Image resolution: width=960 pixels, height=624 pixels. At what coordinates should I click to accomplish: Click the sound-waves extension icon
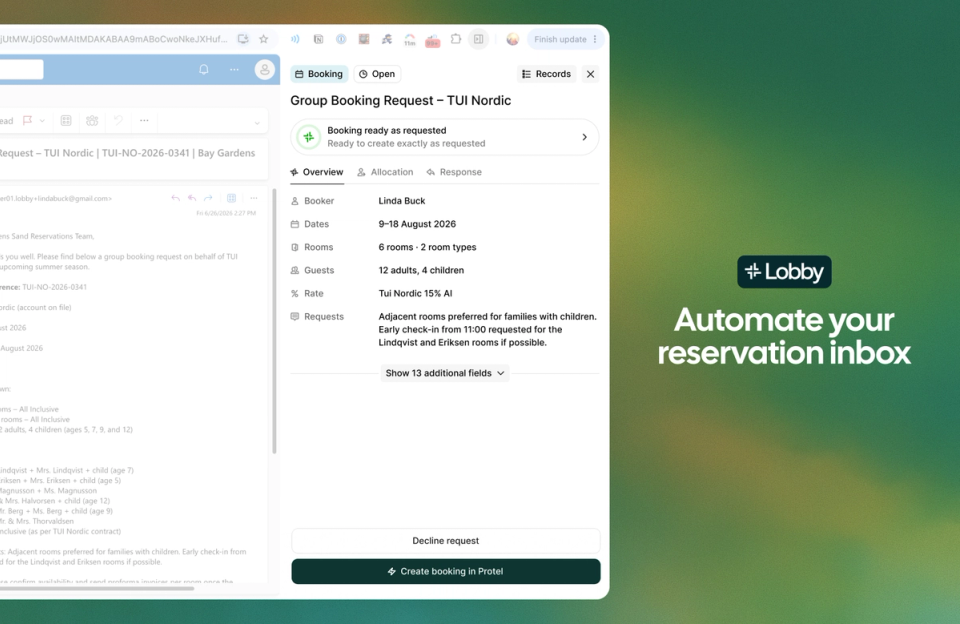[295, 39]
